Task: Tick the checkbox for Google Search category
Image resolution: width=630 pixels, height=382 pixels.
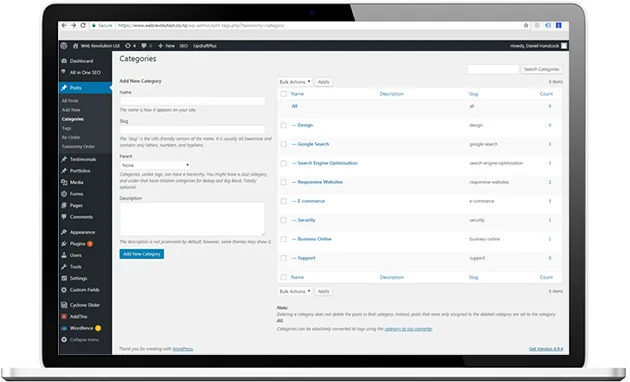Action: click(x=284, y=144)
